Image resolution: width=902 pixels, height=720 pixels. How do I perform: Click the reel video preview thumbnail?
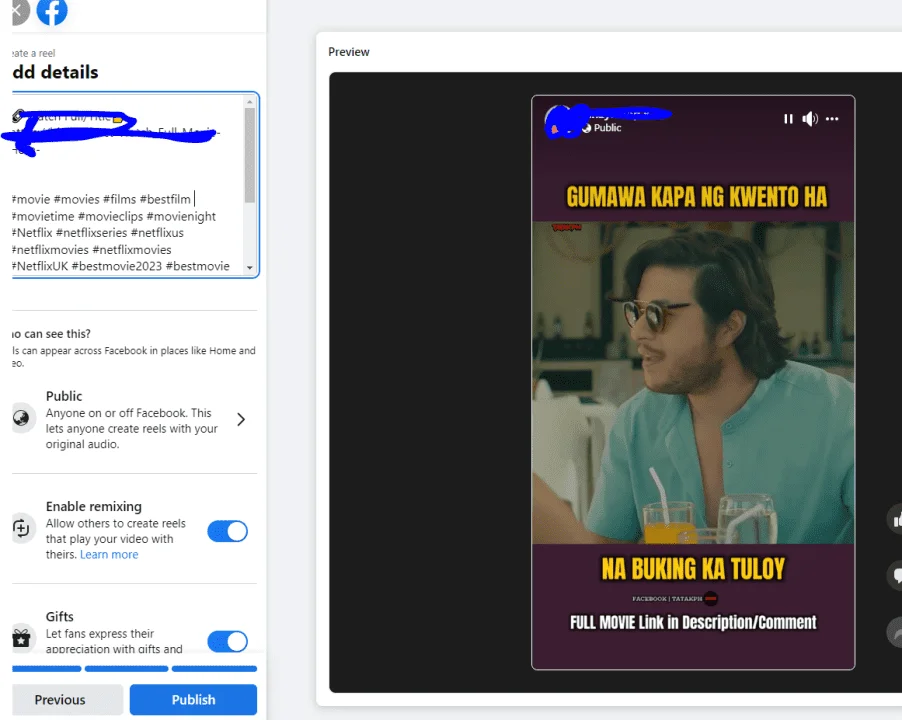(x=693, y=382)
